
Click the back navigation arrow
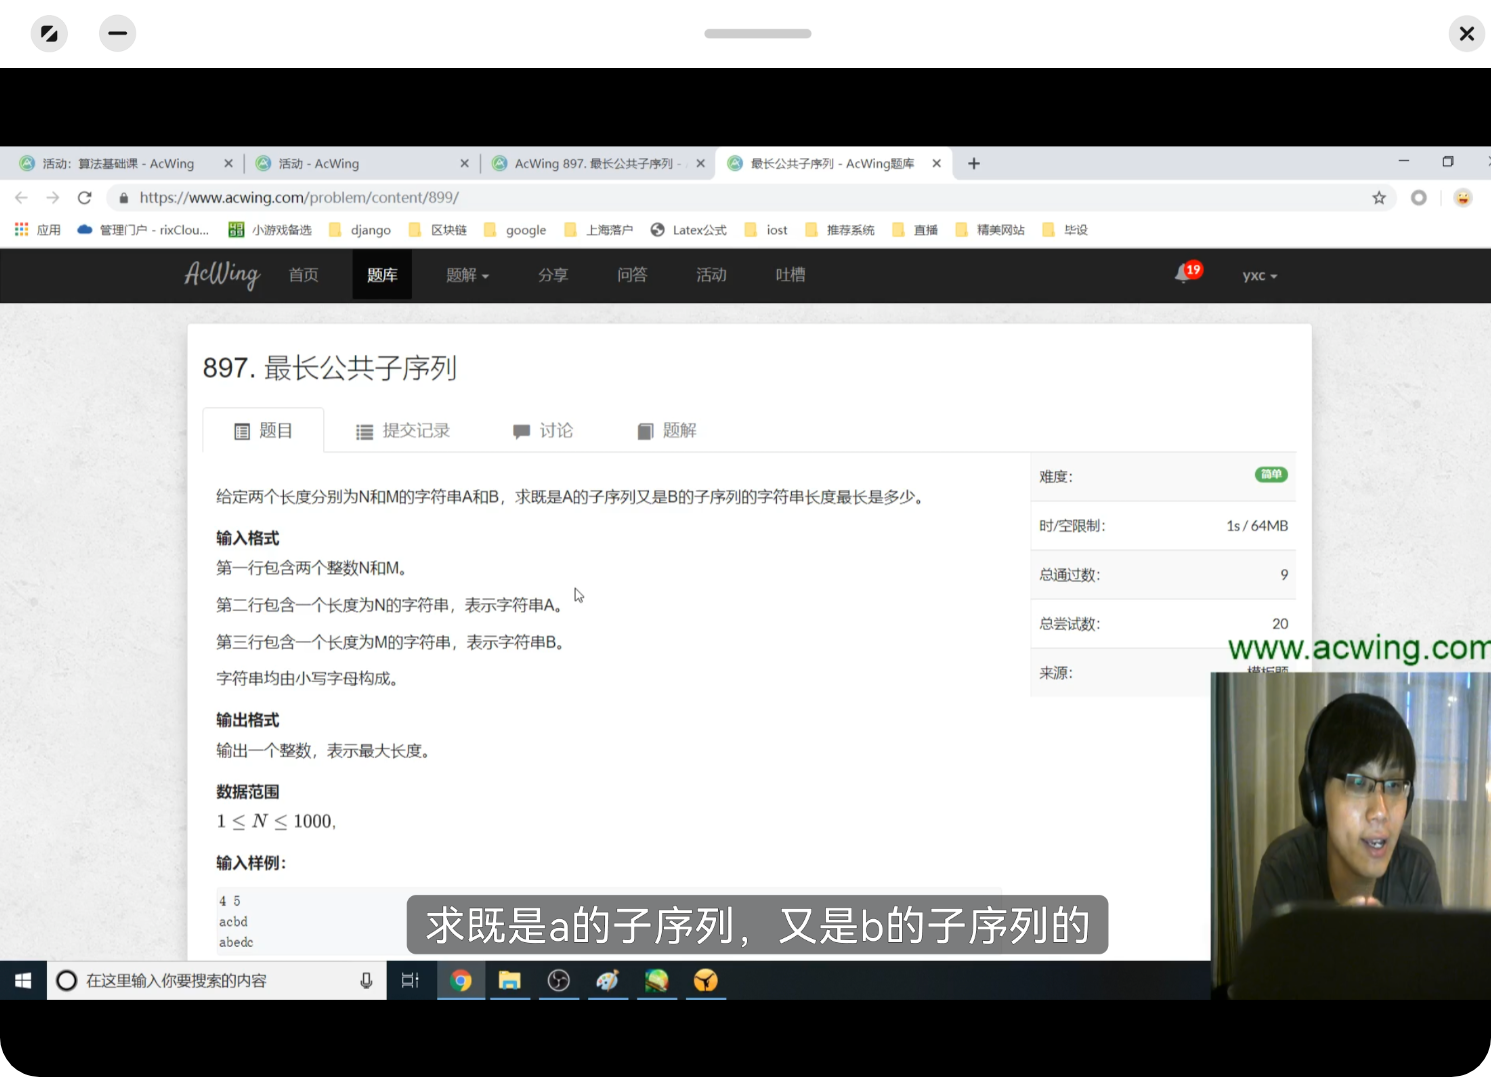pyautogui.click(x=21, y=197)
